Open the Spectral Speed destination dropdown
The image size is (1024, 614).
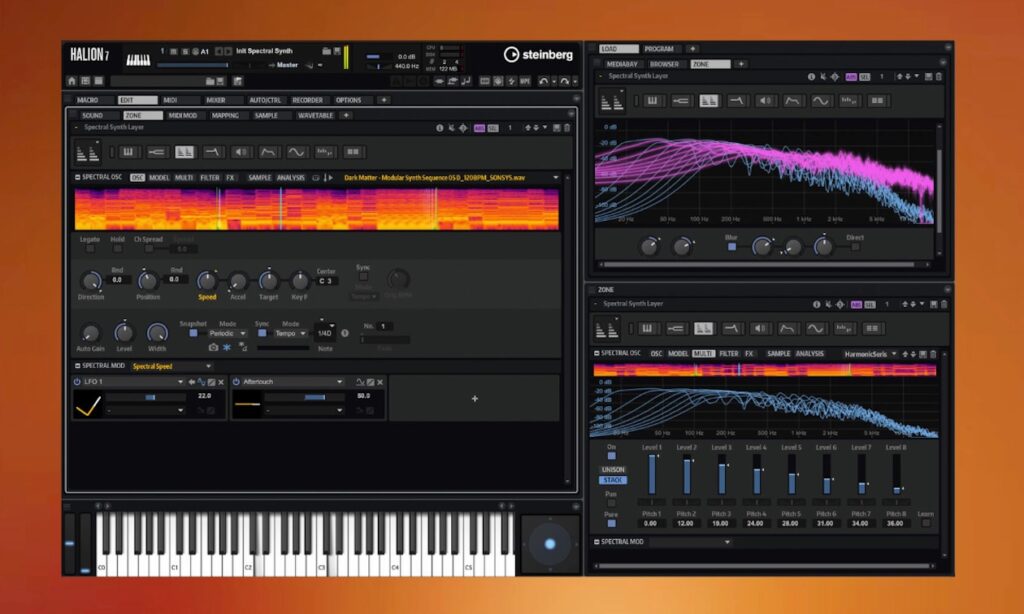pyautogui.click(x=171, y=366)
